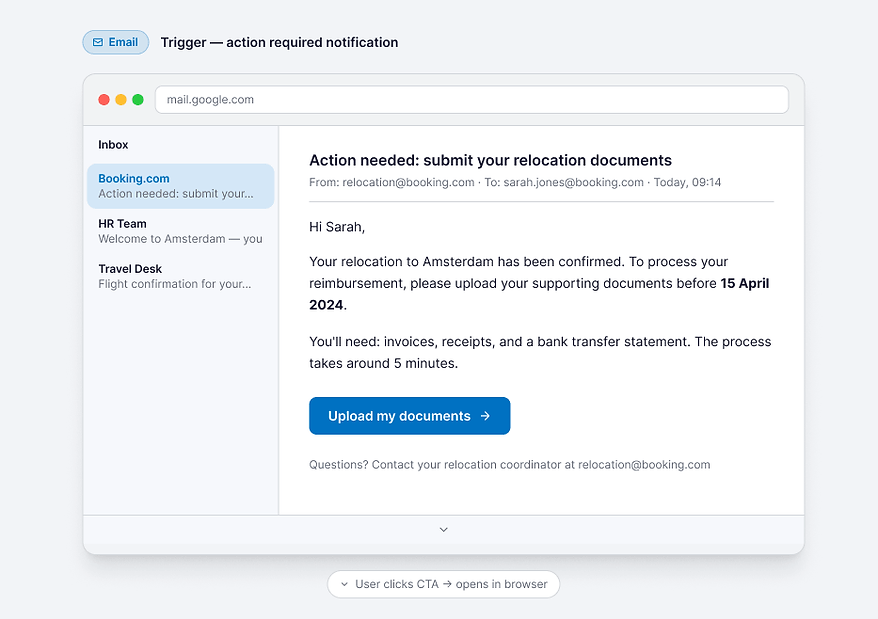Image resolution: width=878 pixels, height=619 pixels.
Task: Click the red close window dot
Action: click(x=104, y=100)
